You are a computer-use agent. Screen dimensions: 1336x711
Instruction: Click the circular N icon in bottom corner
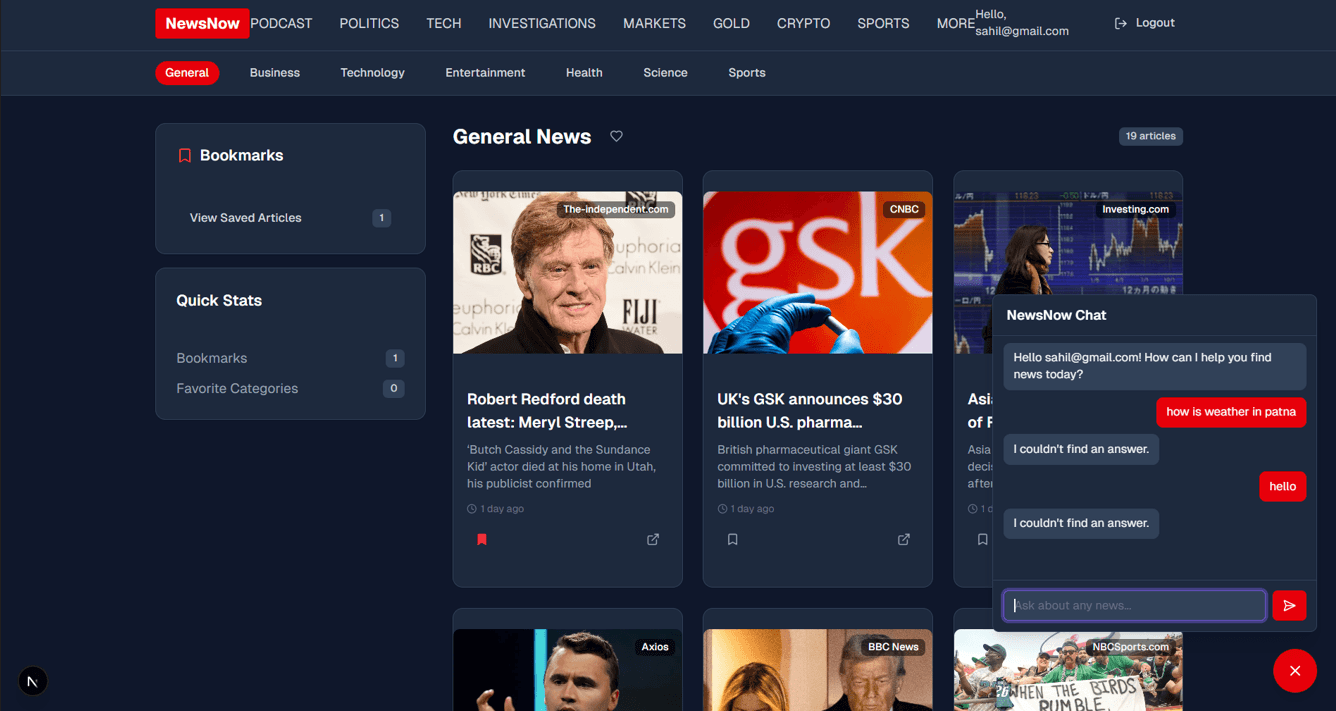pyautogui.click(x=32, y=680)
